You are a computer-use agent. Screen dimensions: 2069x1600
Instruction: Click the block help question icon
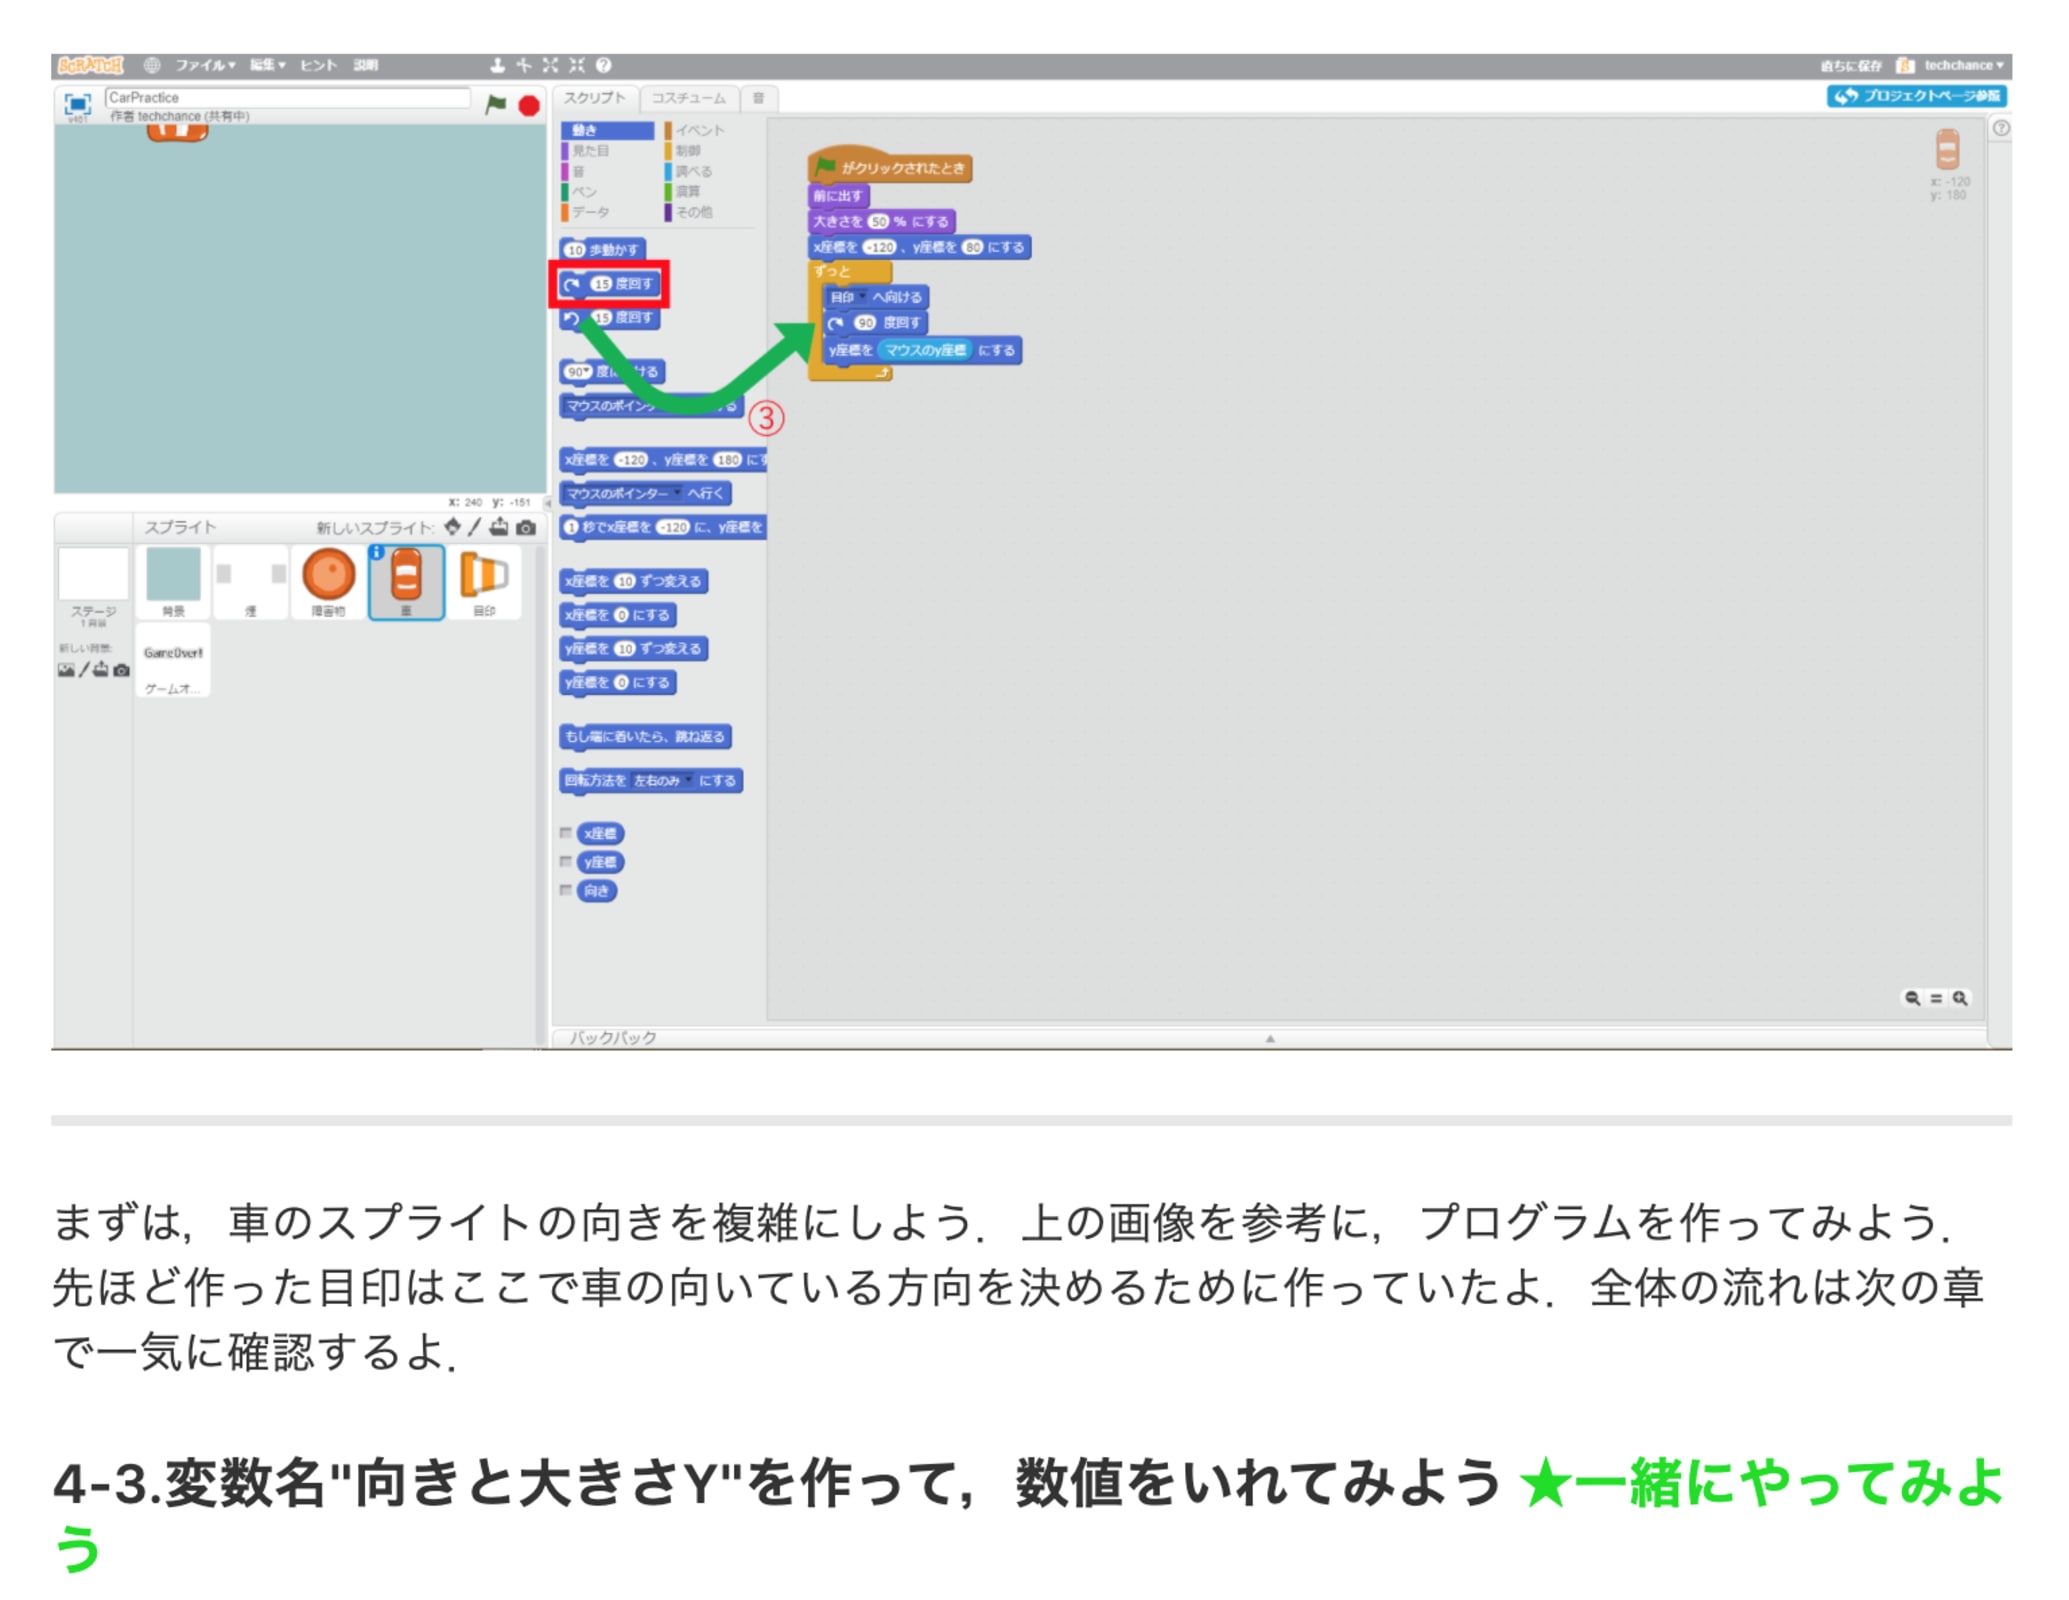pyautogui.click(x=603, y=65)
